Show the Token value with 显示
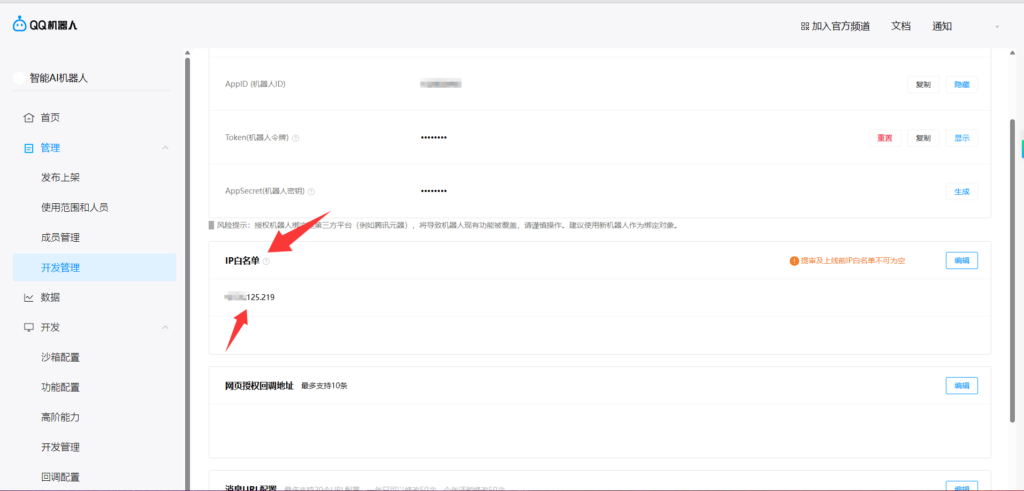Screen dimensions: 1024x491 point(961,138)
